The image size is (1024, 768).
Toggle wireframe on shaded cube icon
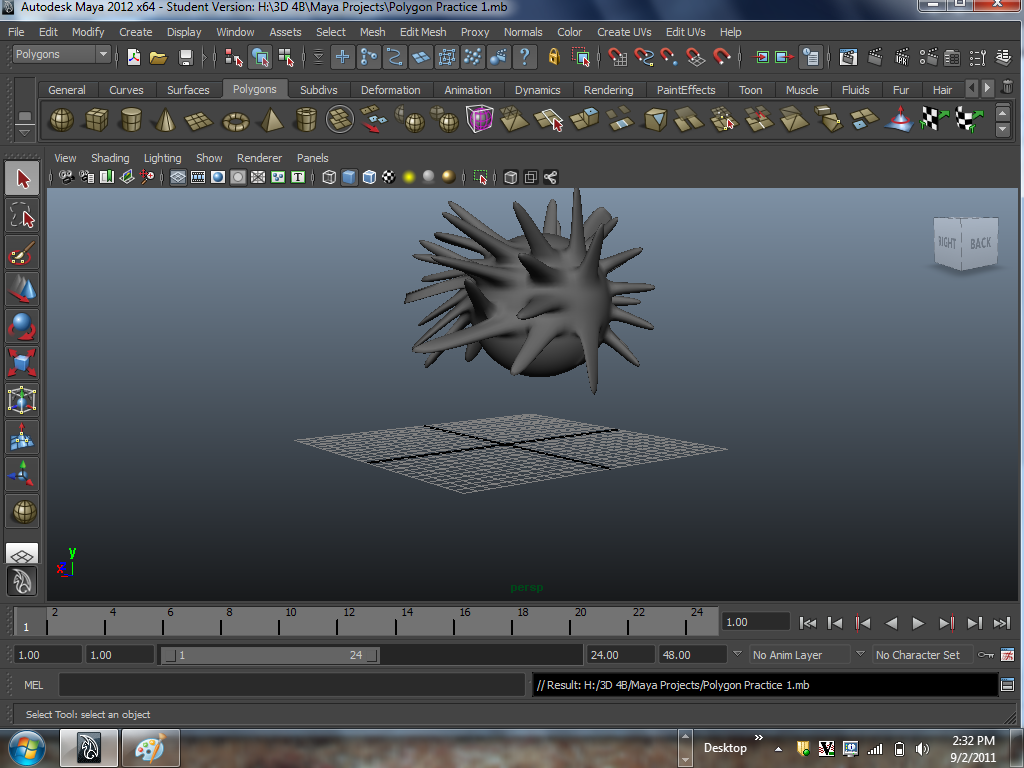369,177
